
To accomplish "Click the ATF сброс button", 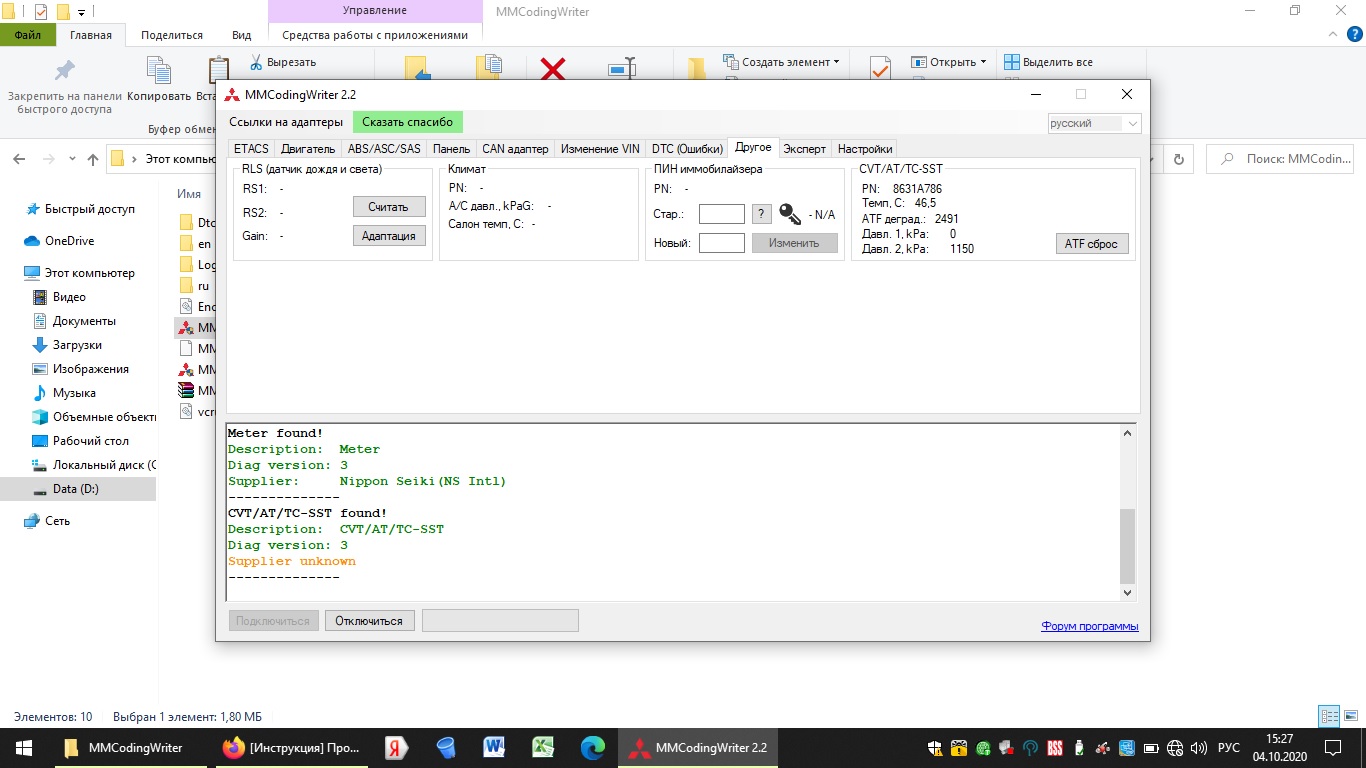I will [x=1092, y=243].
